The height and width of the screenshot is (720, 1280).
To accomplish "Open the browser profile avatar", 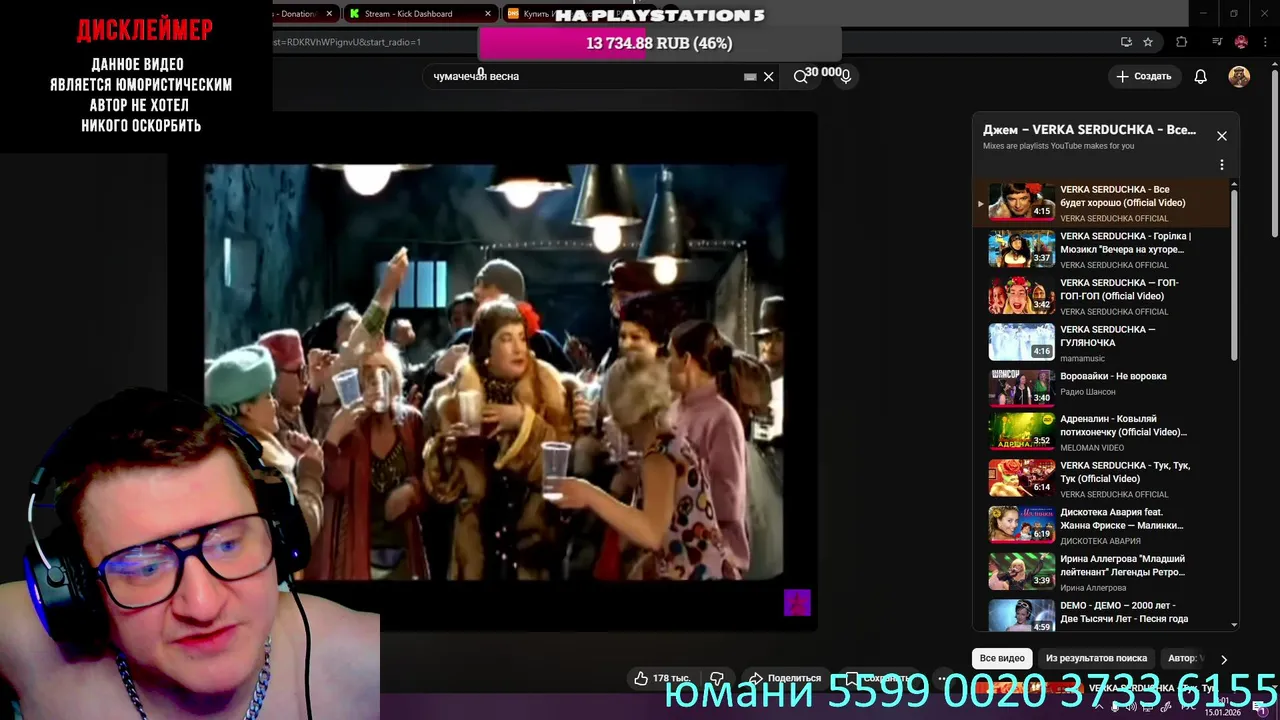I will (x=1241, y=42).
